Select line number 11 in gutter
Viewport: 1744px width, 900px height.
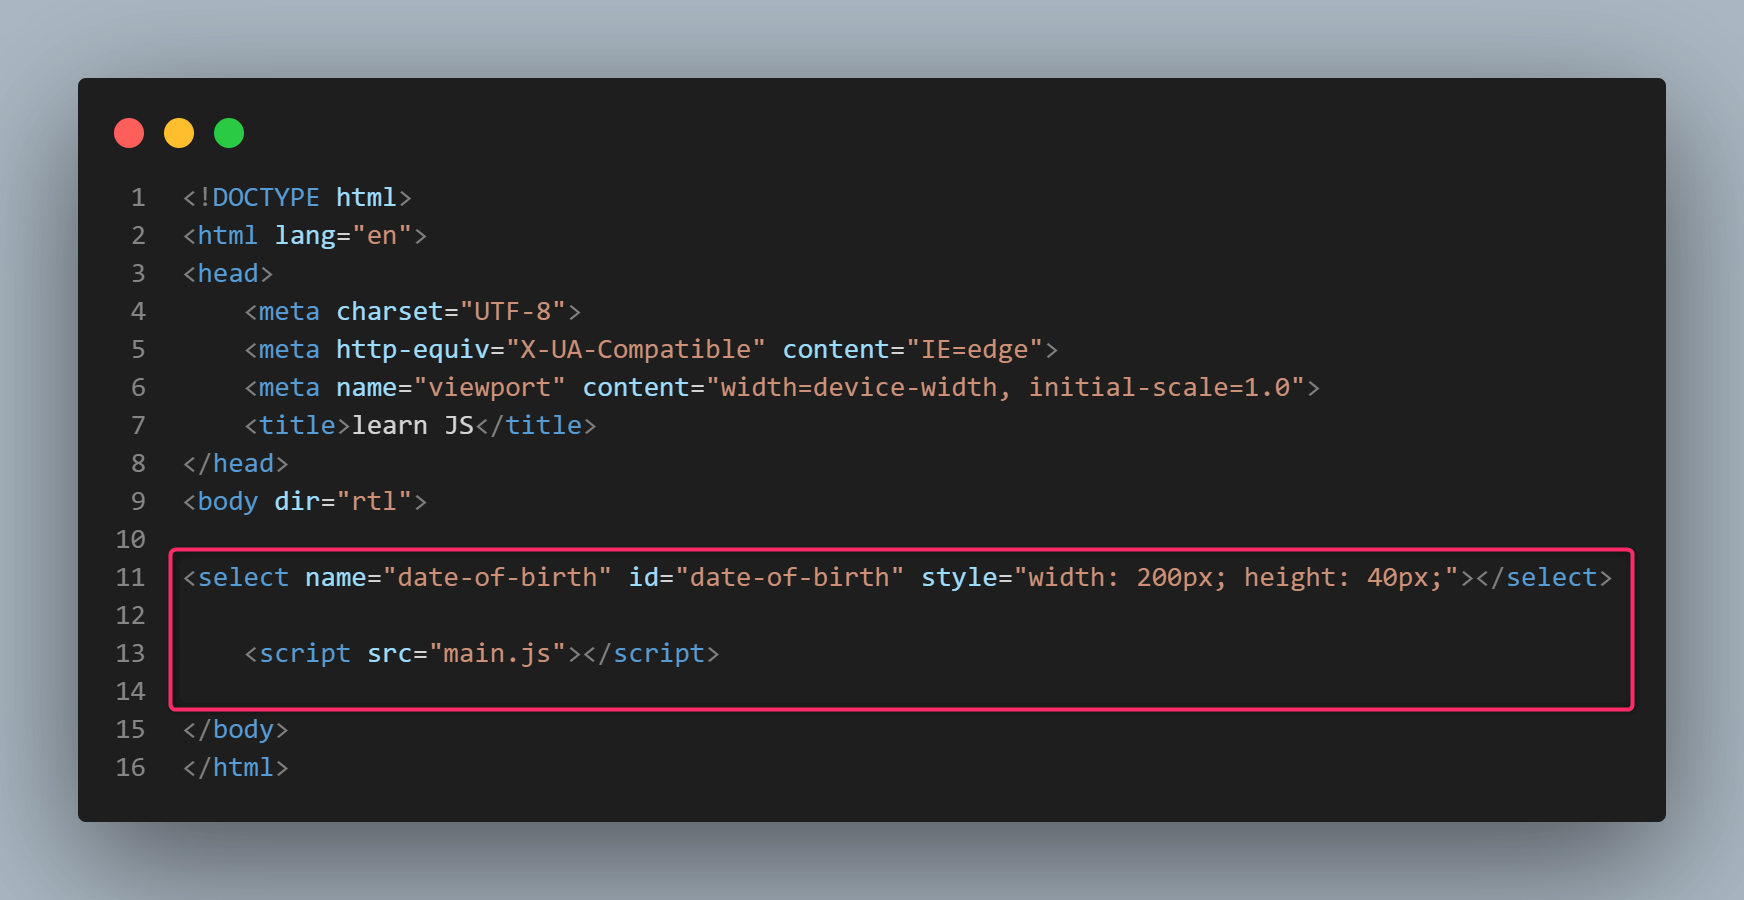(x=131, y=578)
